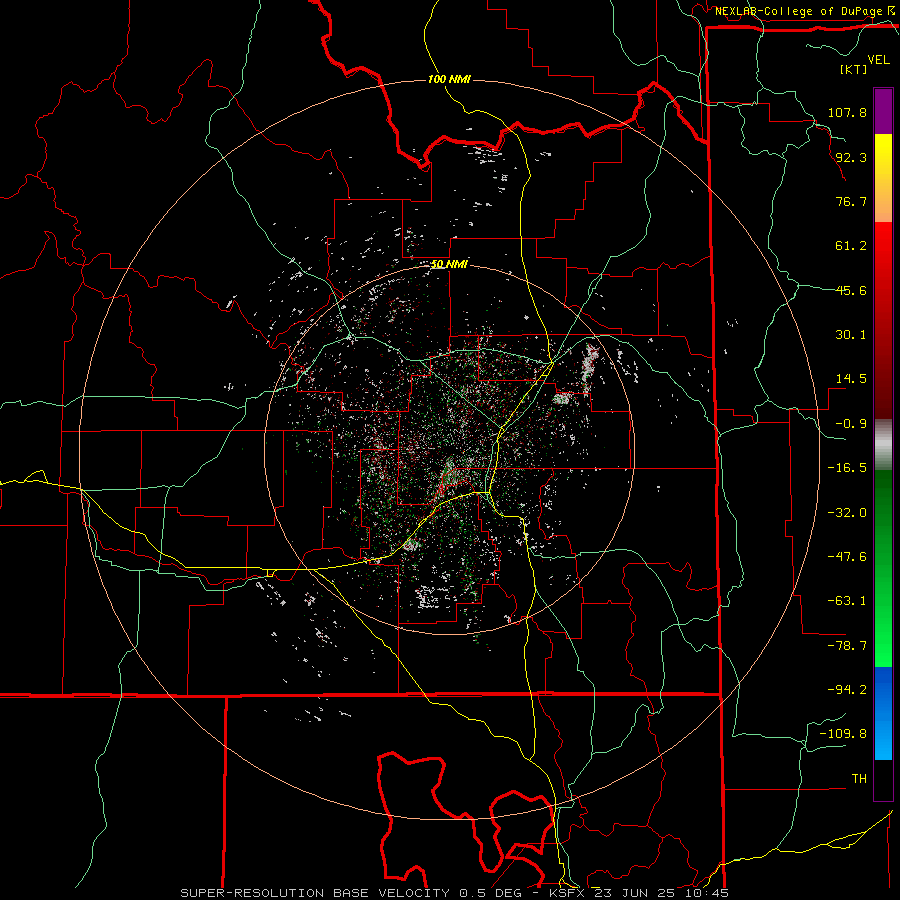
Task: Click the 76.7 value on velocity scale
Action: coord(851,201)
